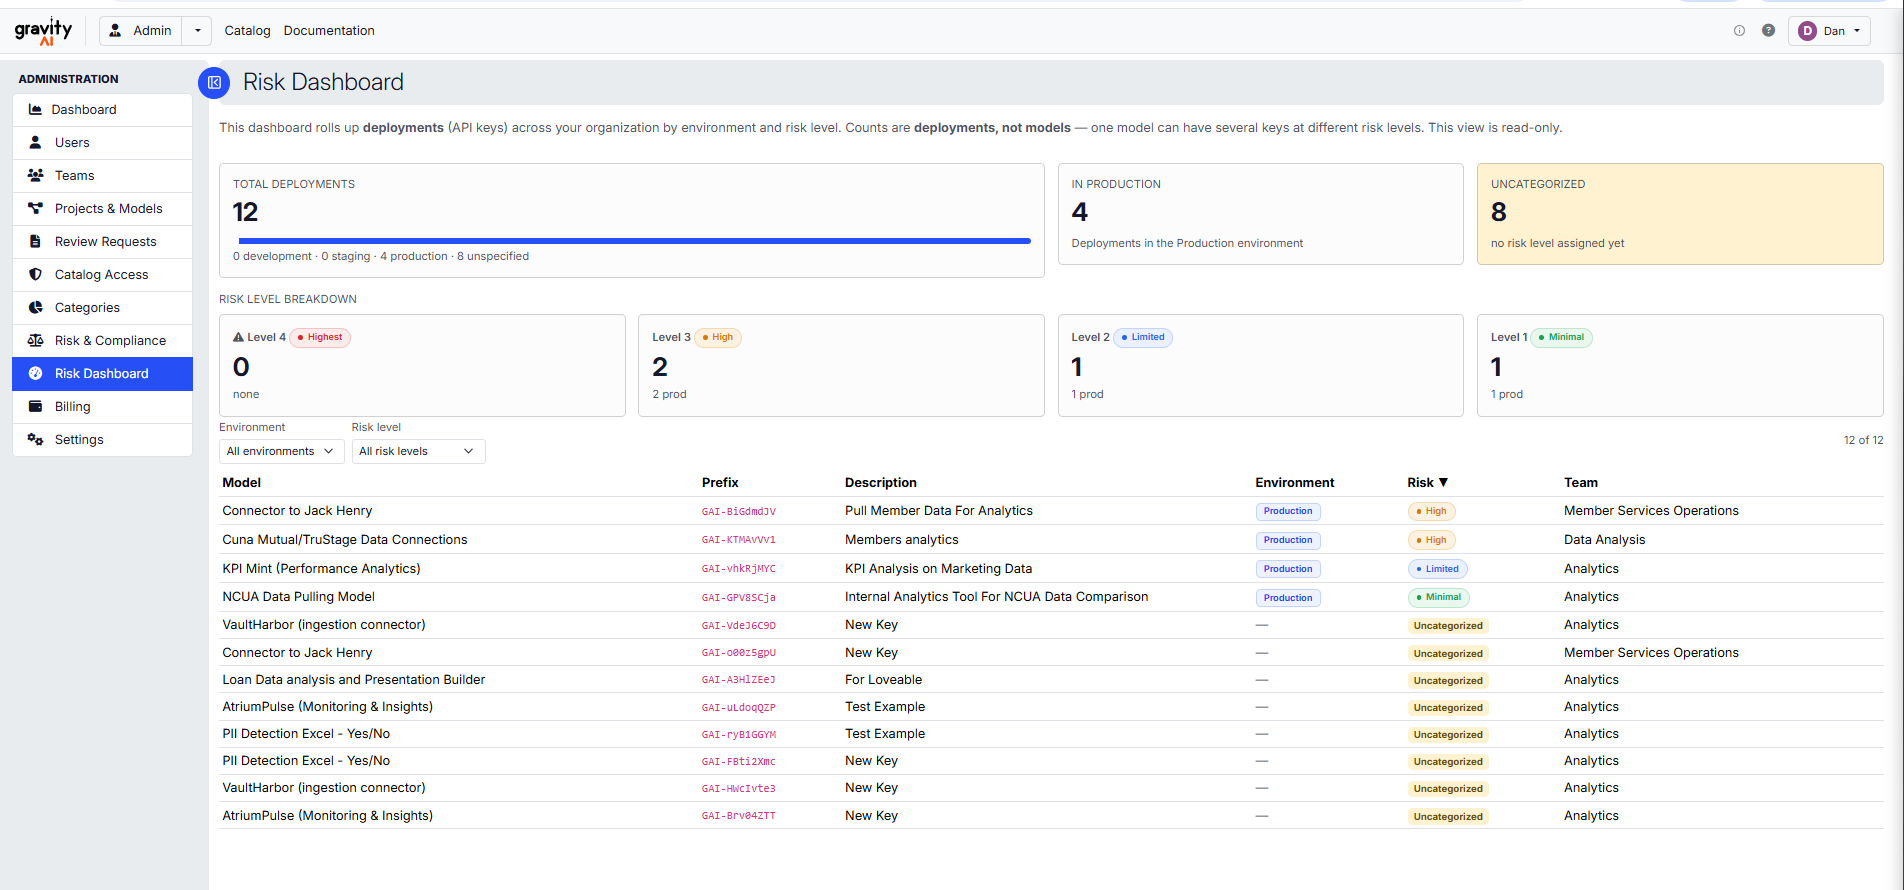Click the In Production summary card
Image resolution: width=1904 pixels, height=890 pixels.
pos(1260,214)
